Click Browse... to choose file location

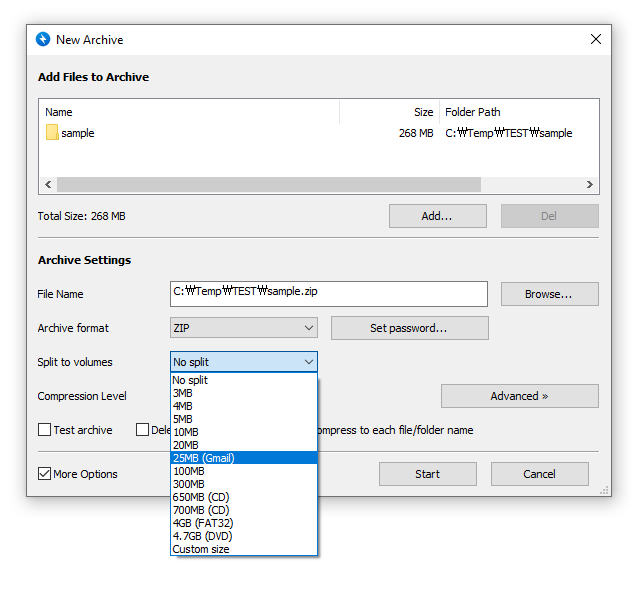[549, 294]
